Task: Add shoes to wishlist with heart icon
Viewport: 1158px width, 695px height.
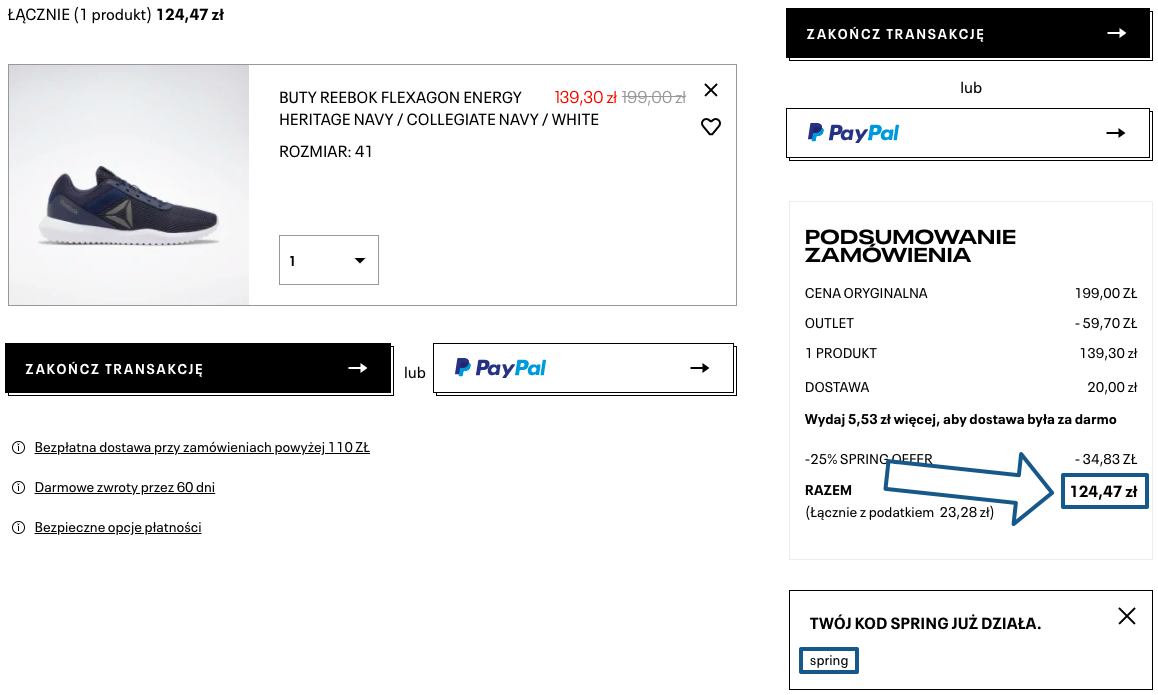Action: tap(711, 127)
